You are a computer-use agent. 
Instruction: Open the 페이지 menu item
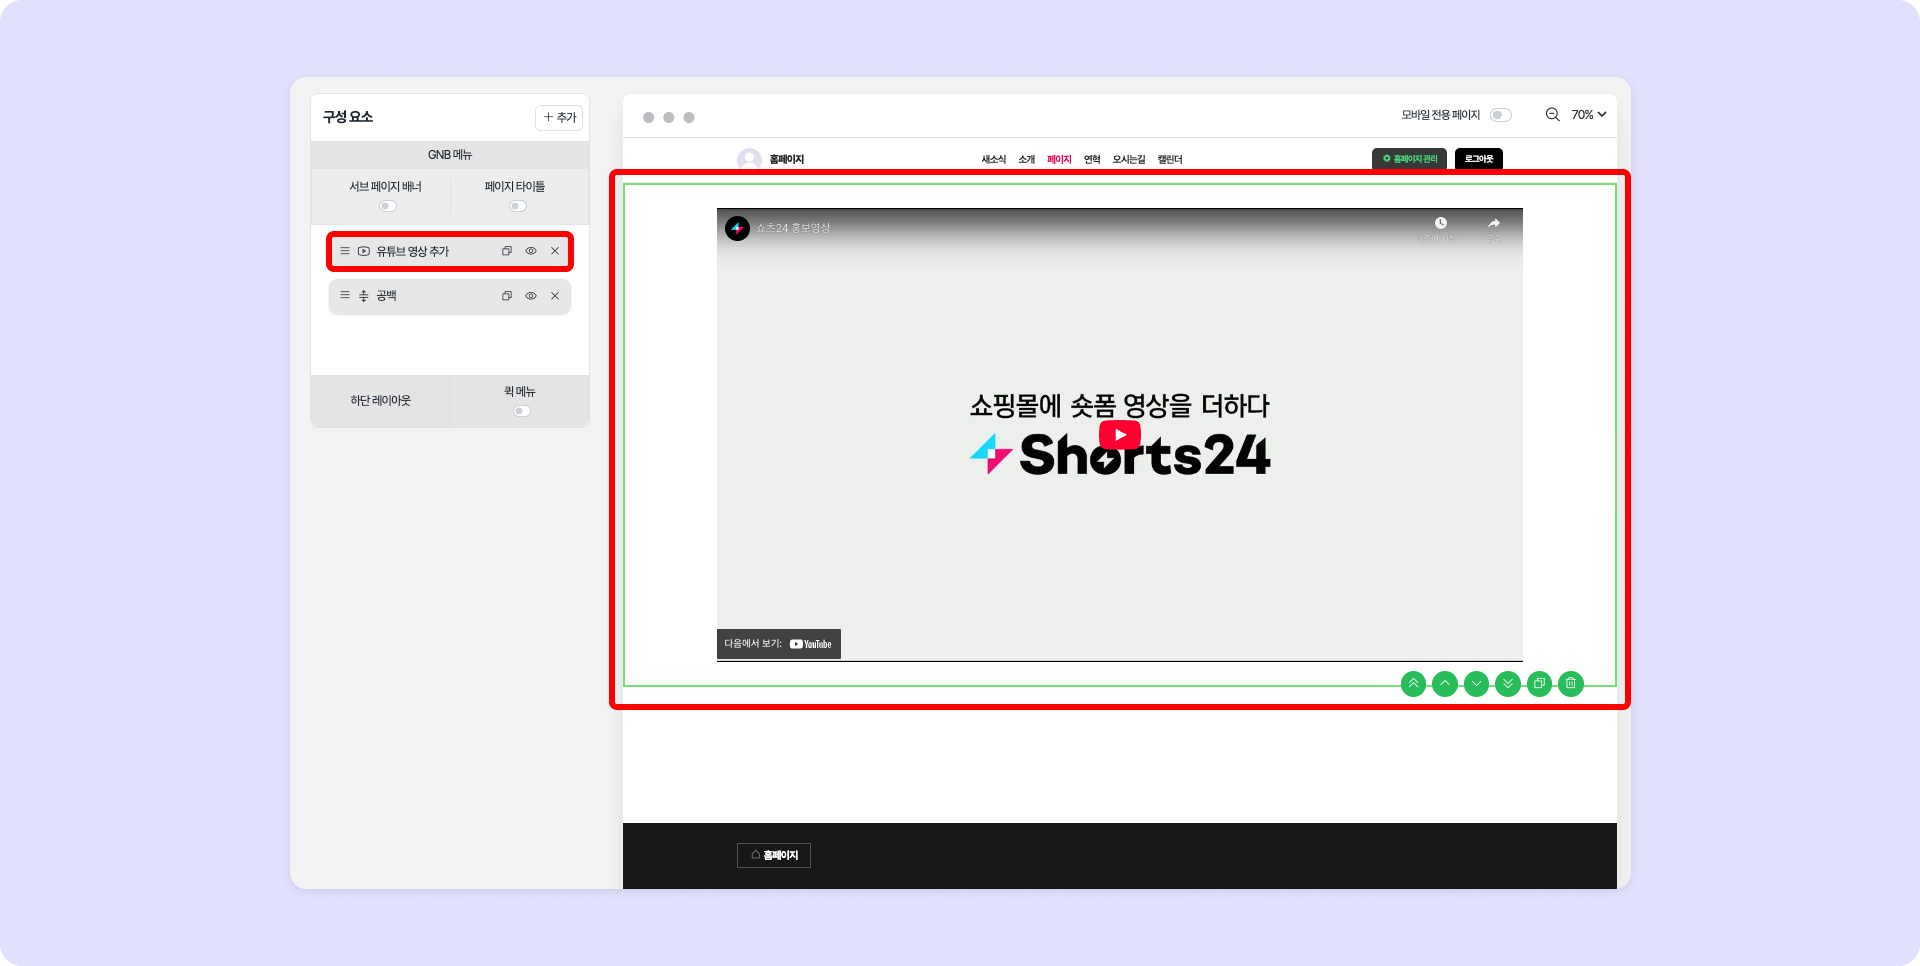point(1060,160)
